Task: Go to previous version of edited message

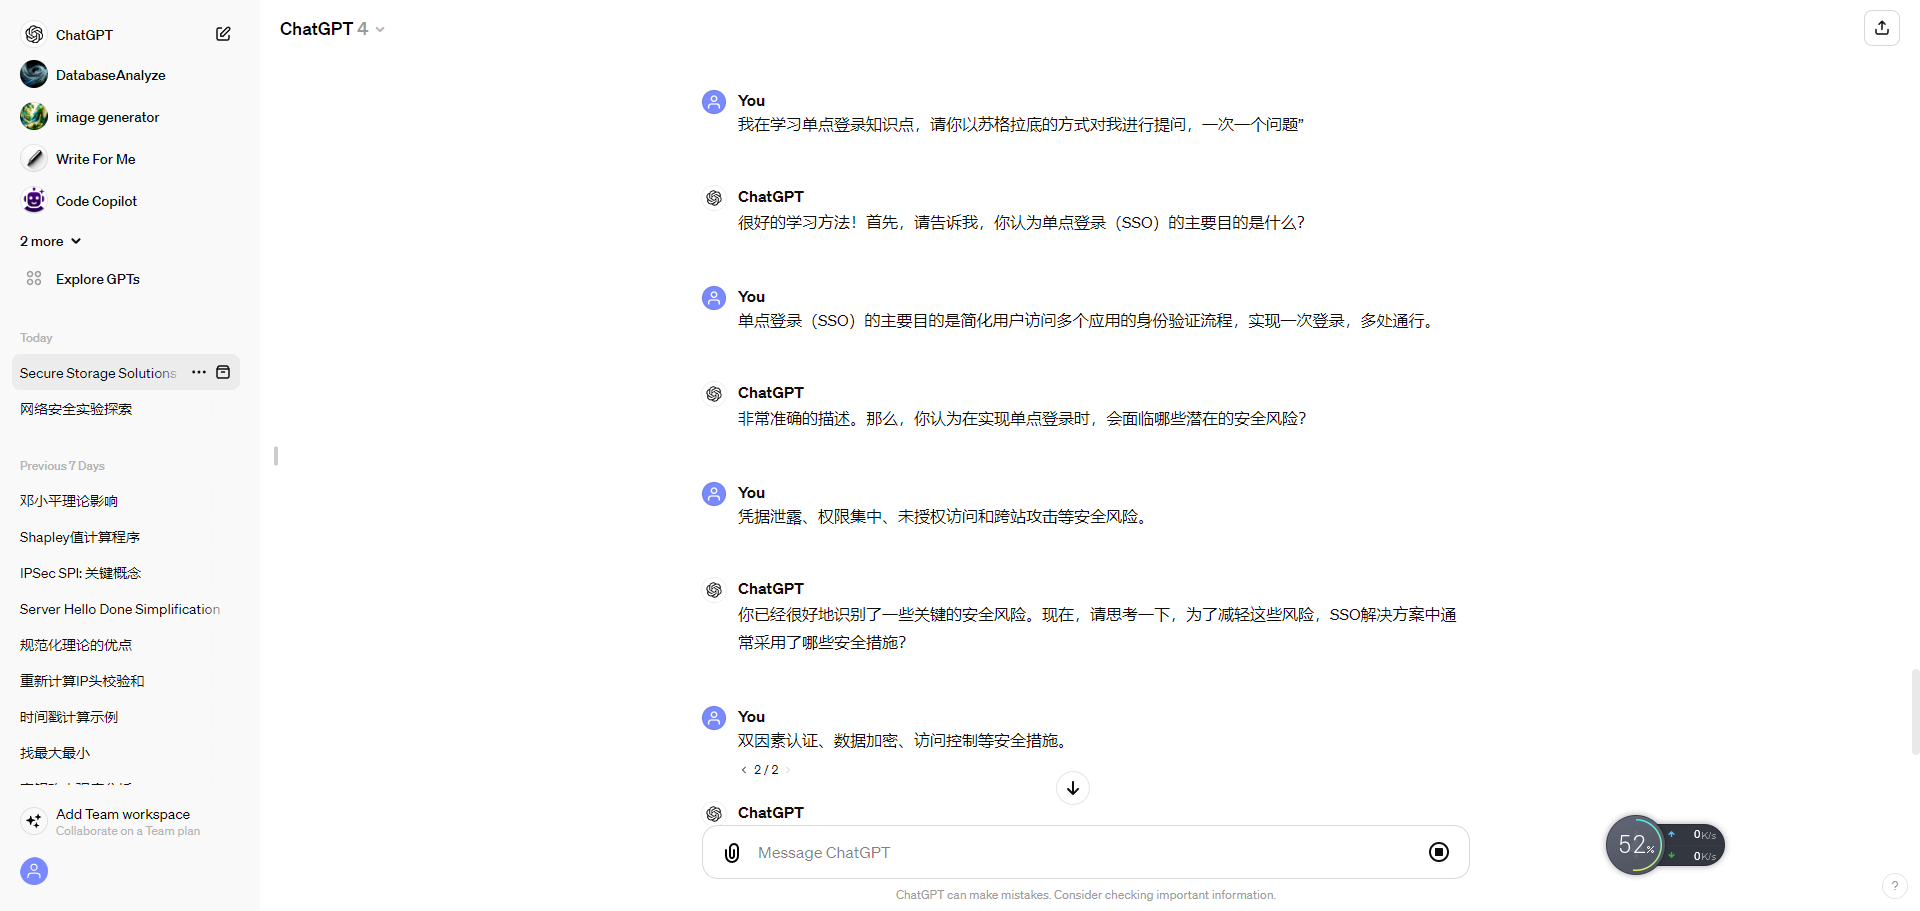Action: click(743, 770)
